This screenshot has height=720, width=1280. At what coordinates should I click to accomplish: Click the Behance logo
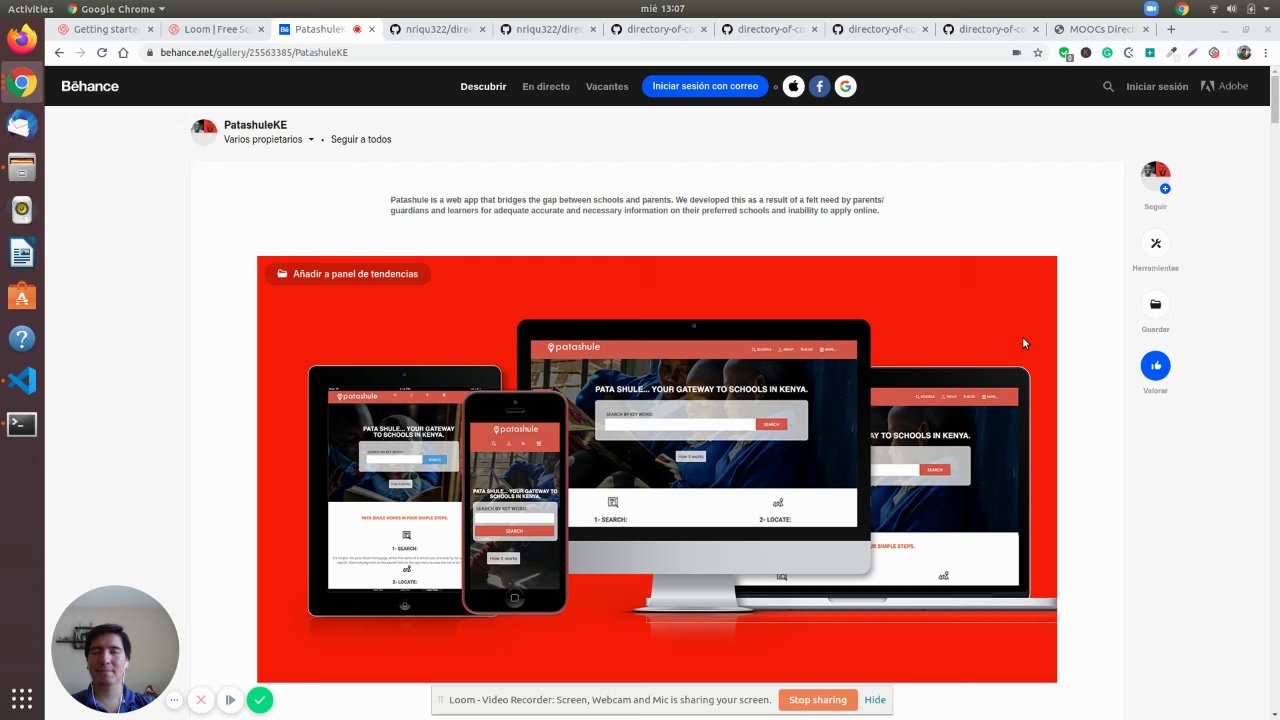pyautogui.click(x=90, y=86)
